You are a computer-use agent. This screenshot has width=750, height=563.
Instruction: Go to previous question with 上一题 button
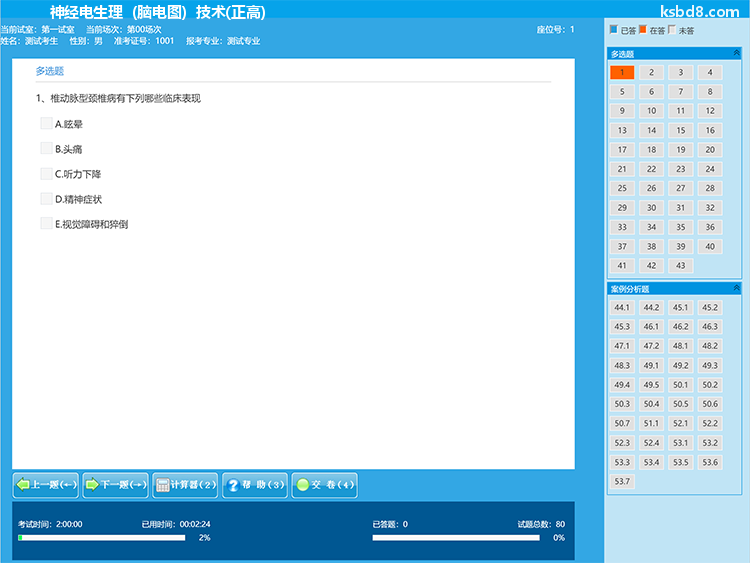[x=46, y=485]
